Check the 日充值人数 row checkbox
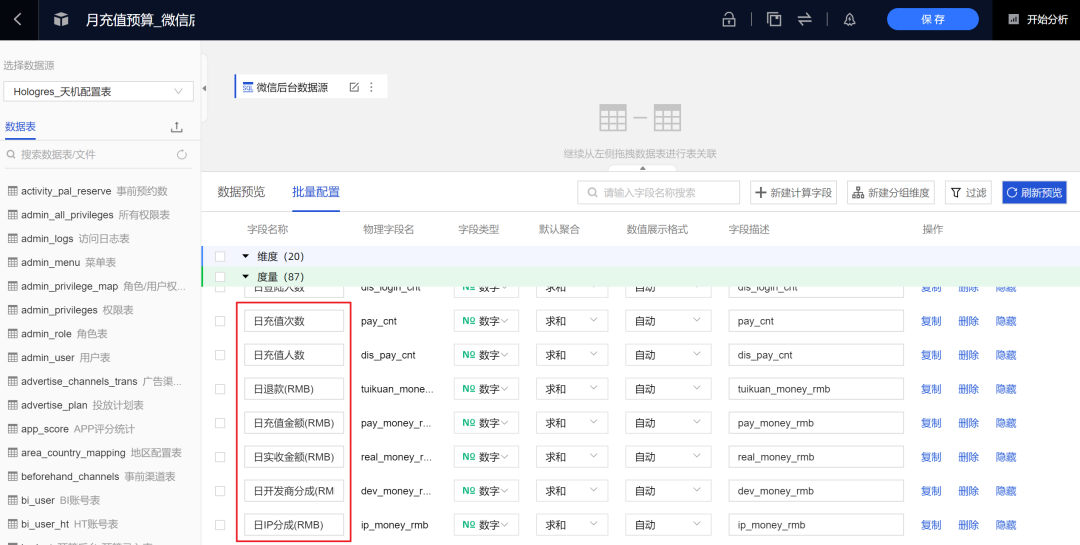The image size is (1080, 545). (x=220, y=355)
